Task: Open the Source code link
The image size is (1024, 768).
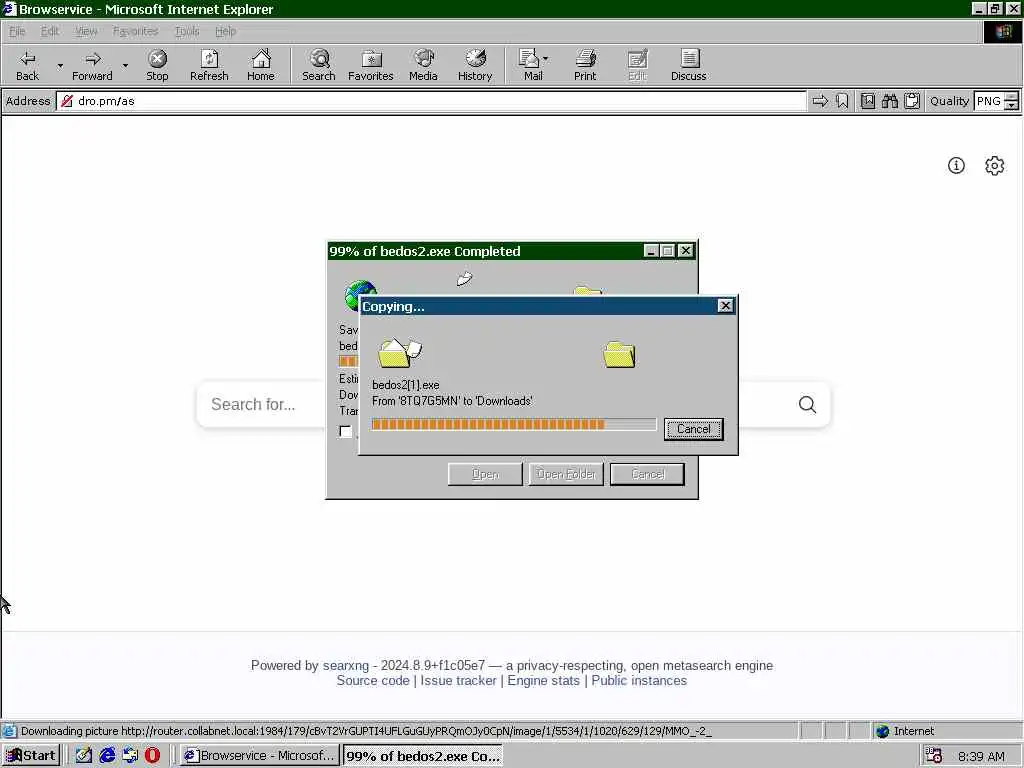Action: [x=373, y=680]
